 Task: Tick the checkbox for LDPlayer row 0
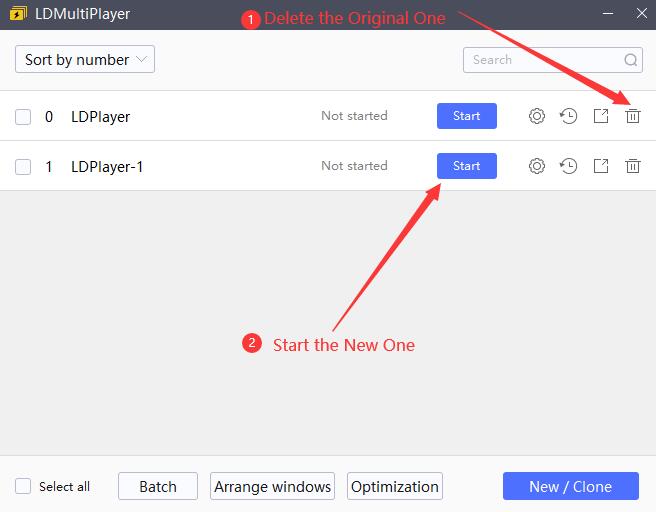tap(23, 117)
